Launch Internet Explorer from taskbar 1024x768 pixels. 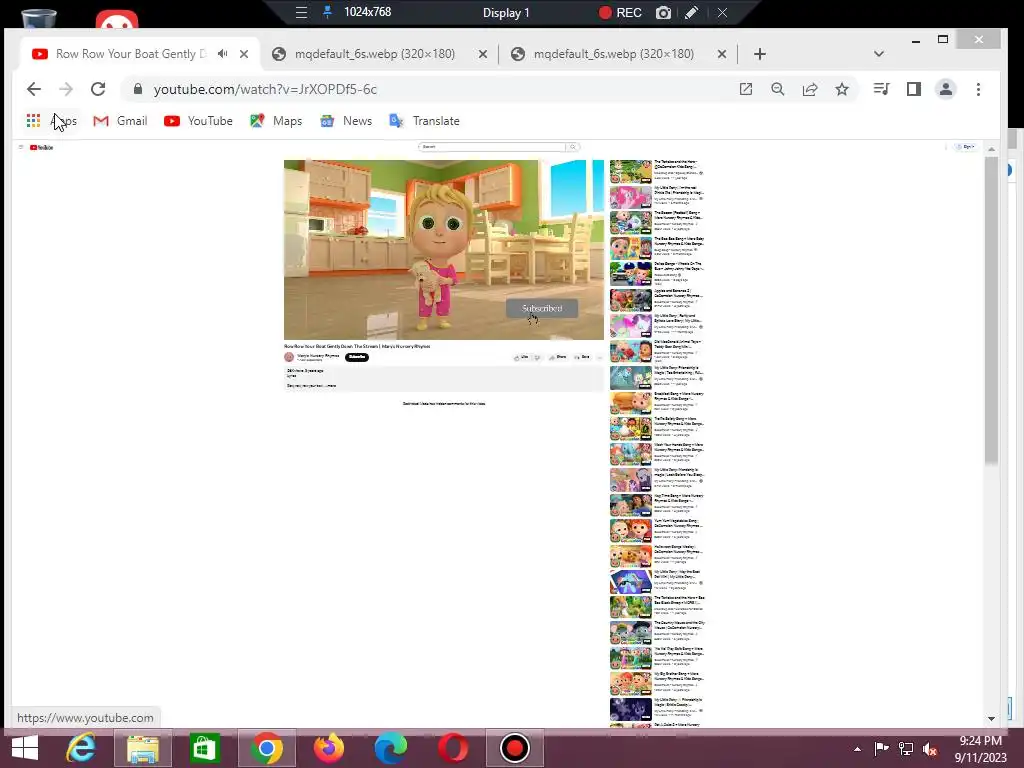[81, 748]
